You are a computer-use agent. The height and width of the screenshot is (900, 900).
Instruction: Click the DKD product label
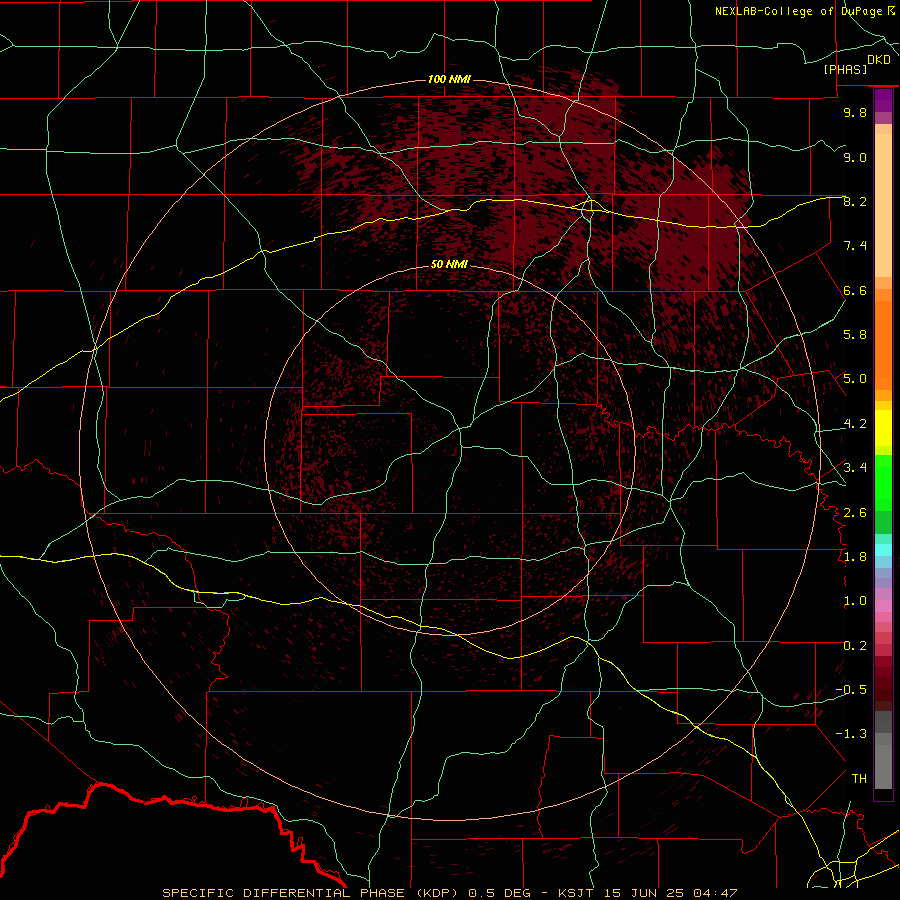coord(879,60)
